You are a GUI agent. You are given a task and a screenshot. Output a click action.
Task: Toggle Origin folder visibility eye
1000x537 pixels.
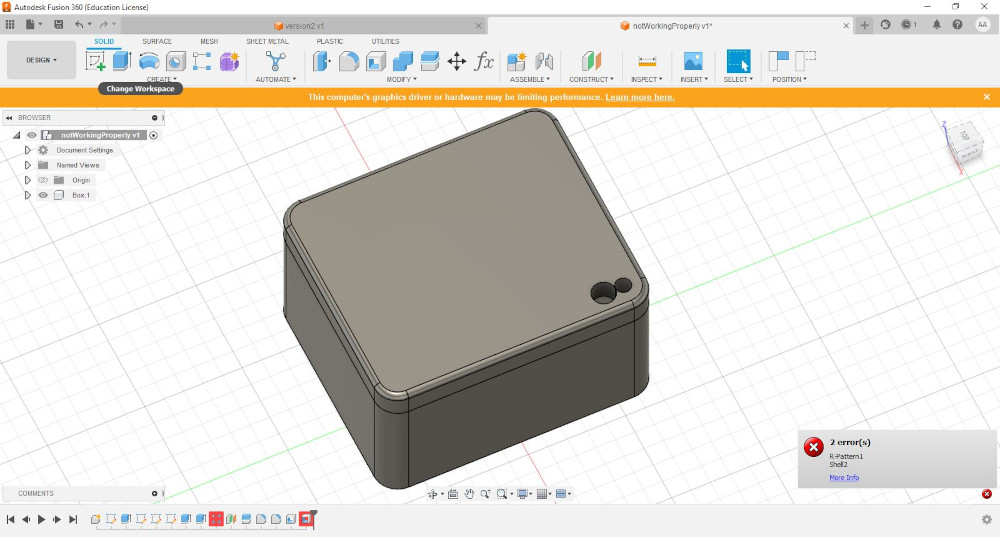(43, 180)
